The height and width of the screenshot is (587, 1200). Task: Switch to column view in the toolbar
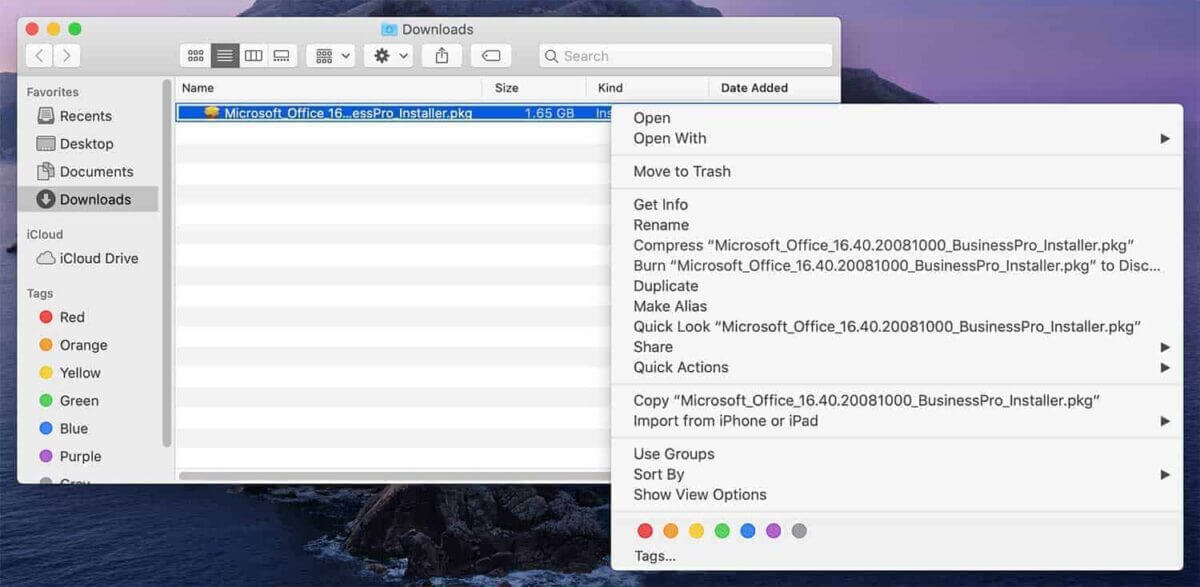click(253, 56)
